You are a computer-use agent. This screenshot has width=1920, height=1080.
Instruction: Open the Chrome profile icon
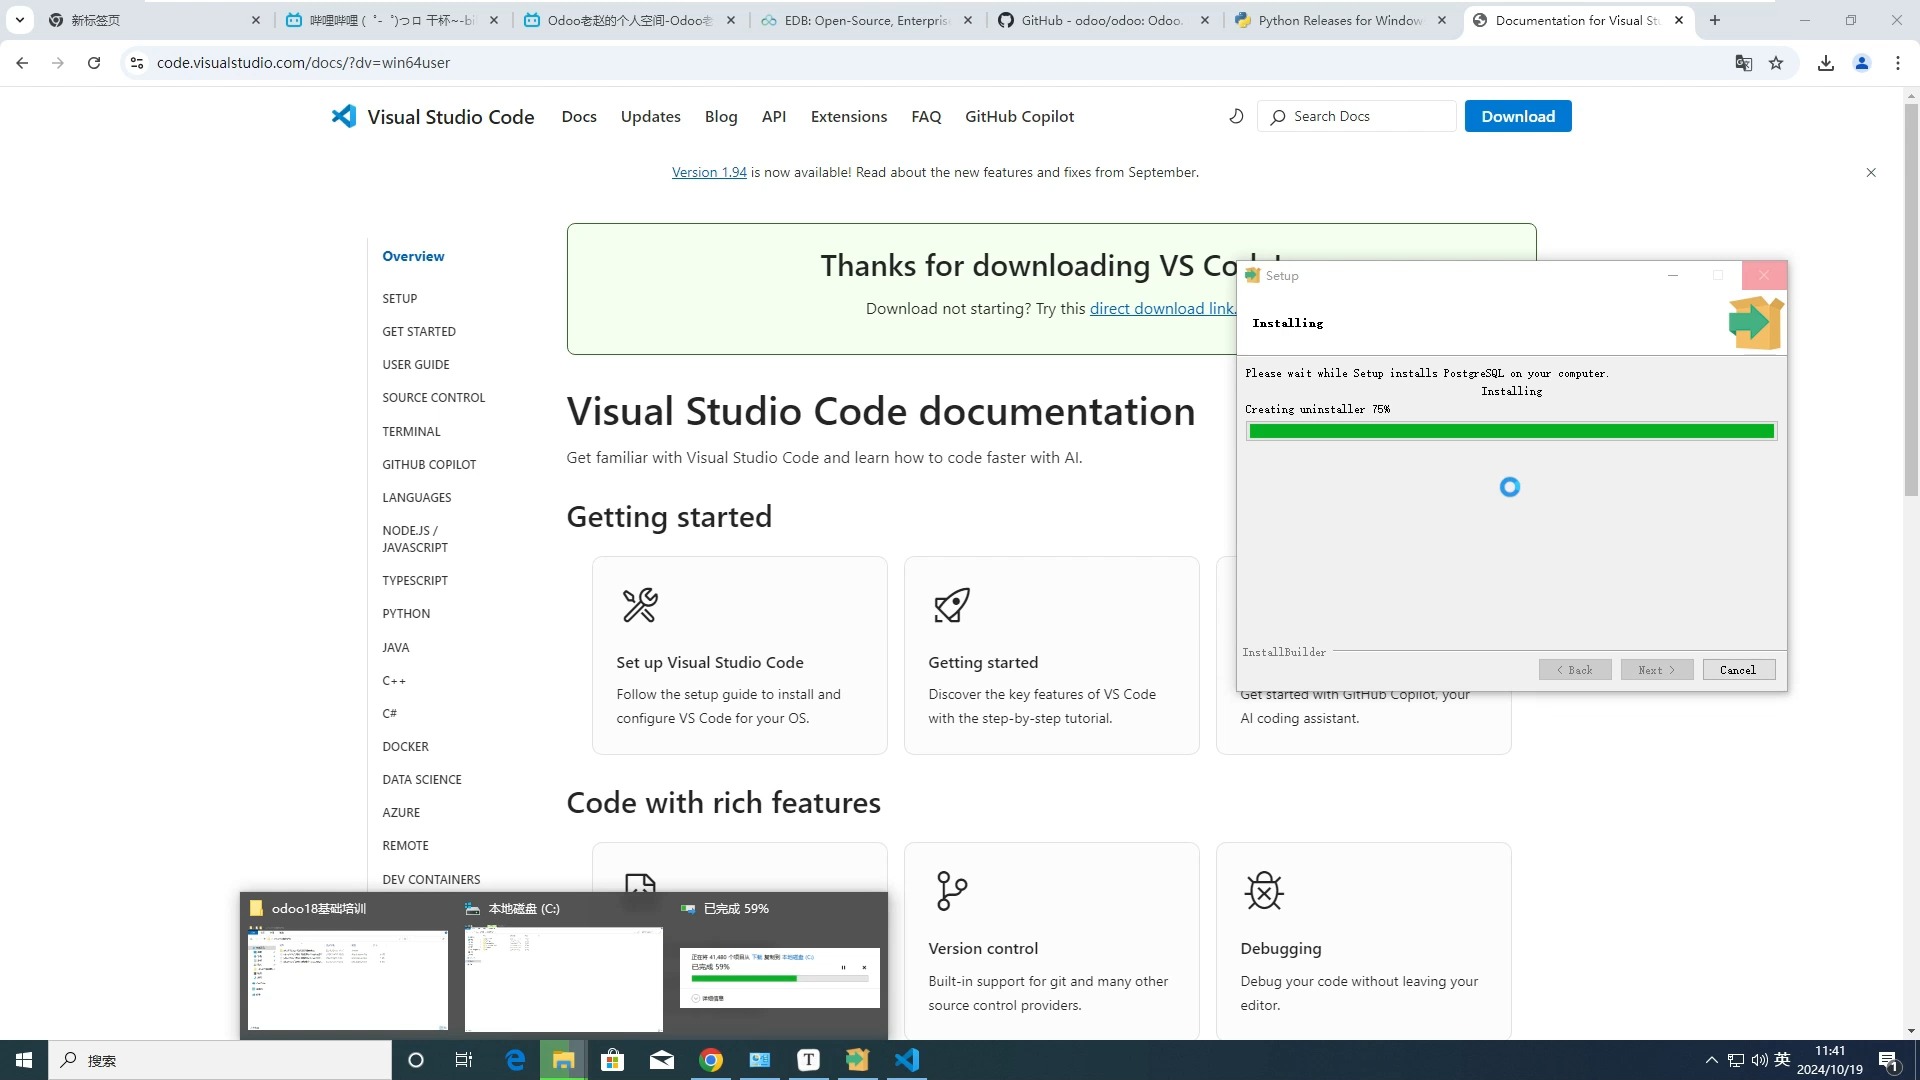coord(1862,63)
